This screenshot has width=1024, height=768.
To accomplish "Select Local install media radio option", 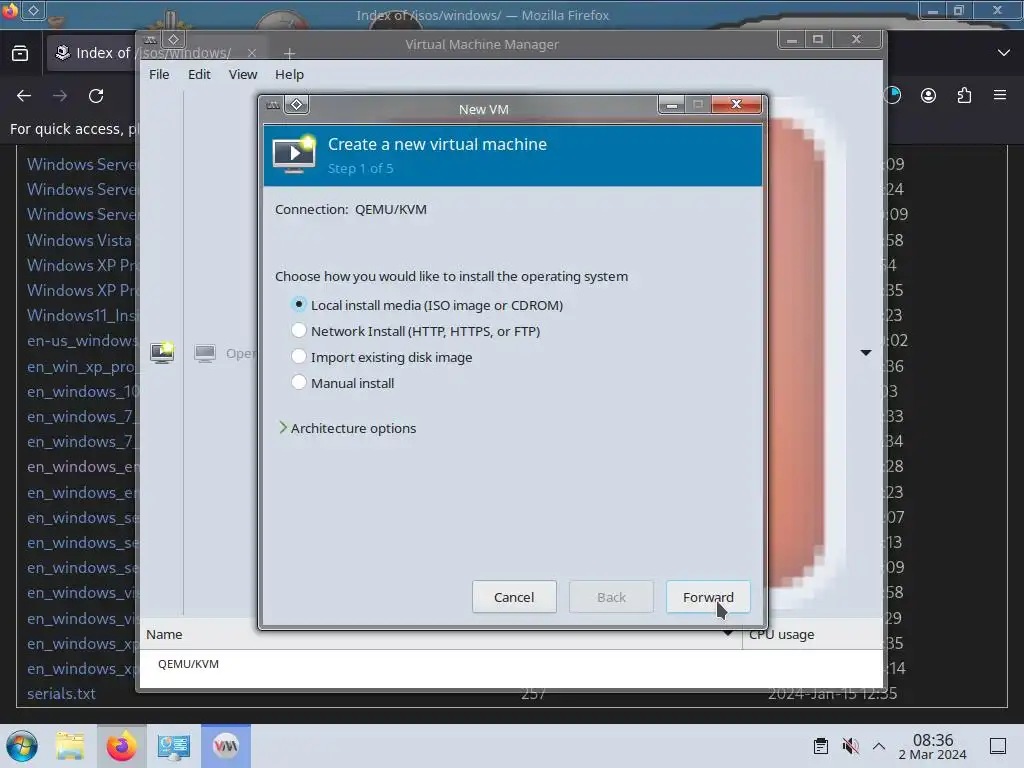I will coord(298,305).
